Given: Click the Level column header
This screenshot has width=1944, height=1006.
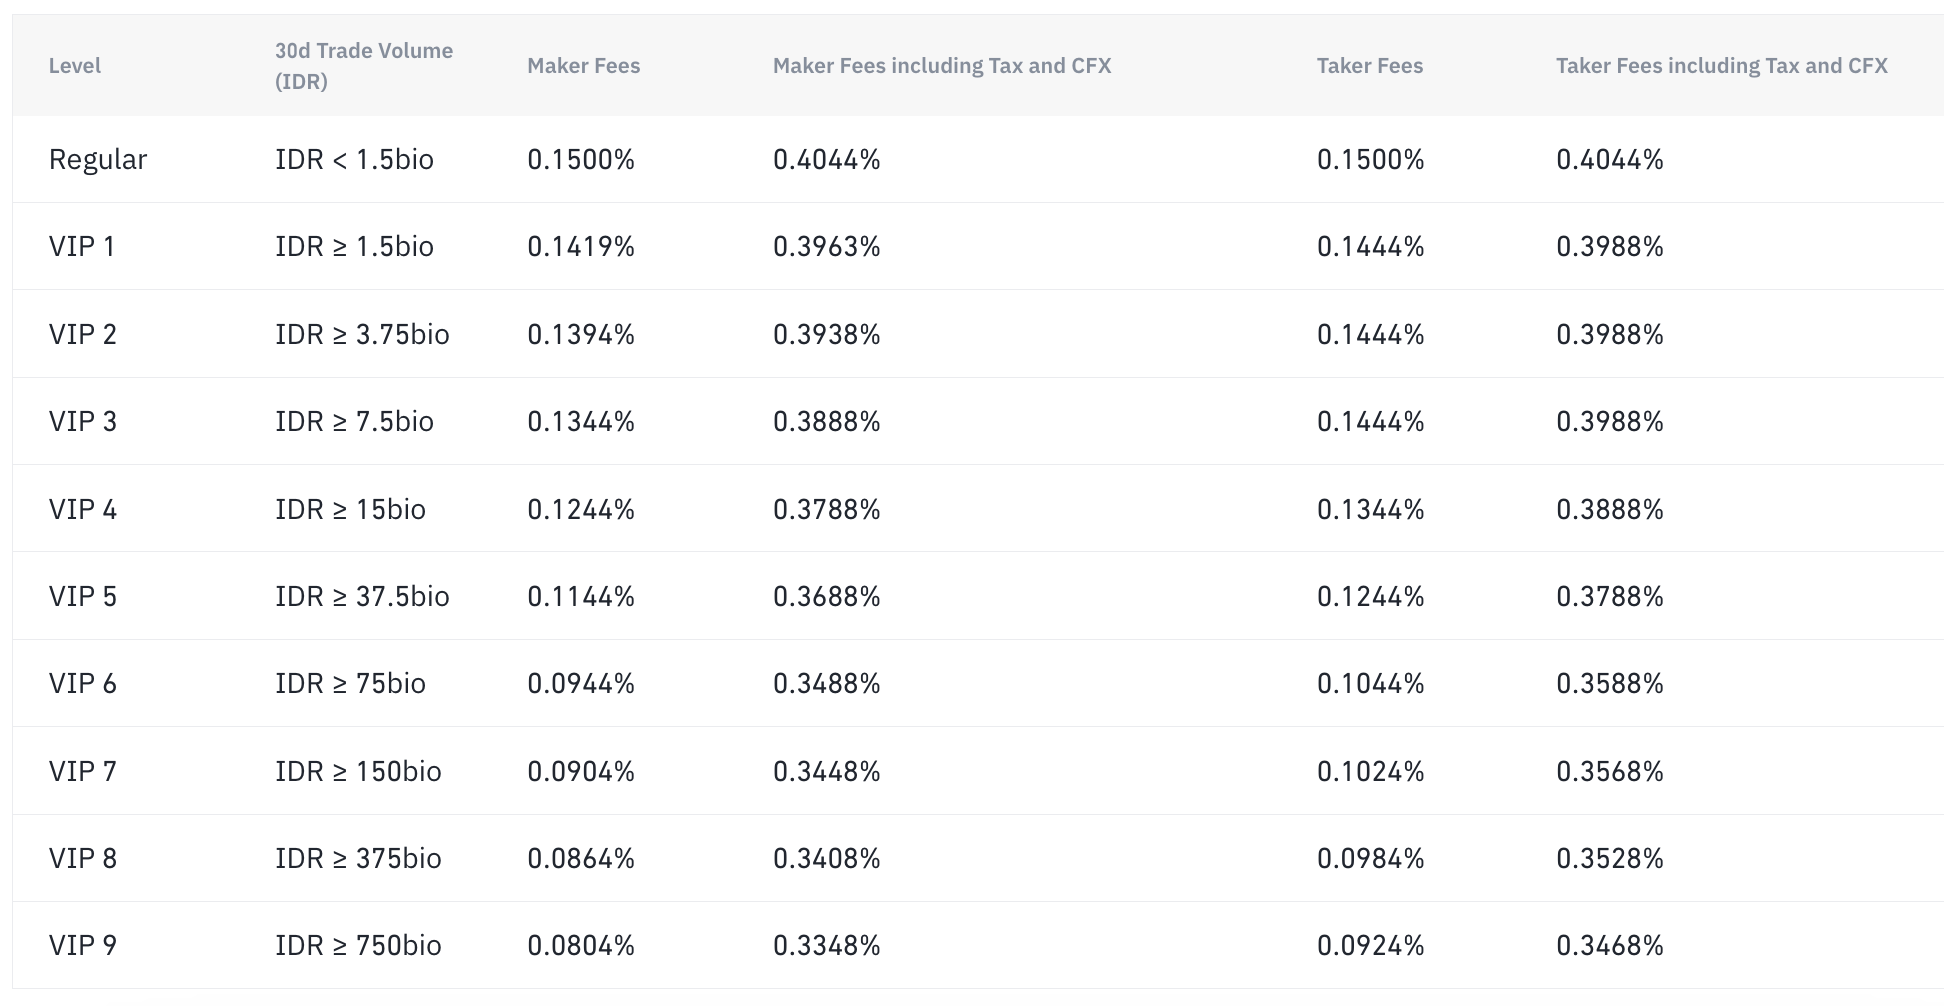Looking at the screenshot, I should coord(75,66).
